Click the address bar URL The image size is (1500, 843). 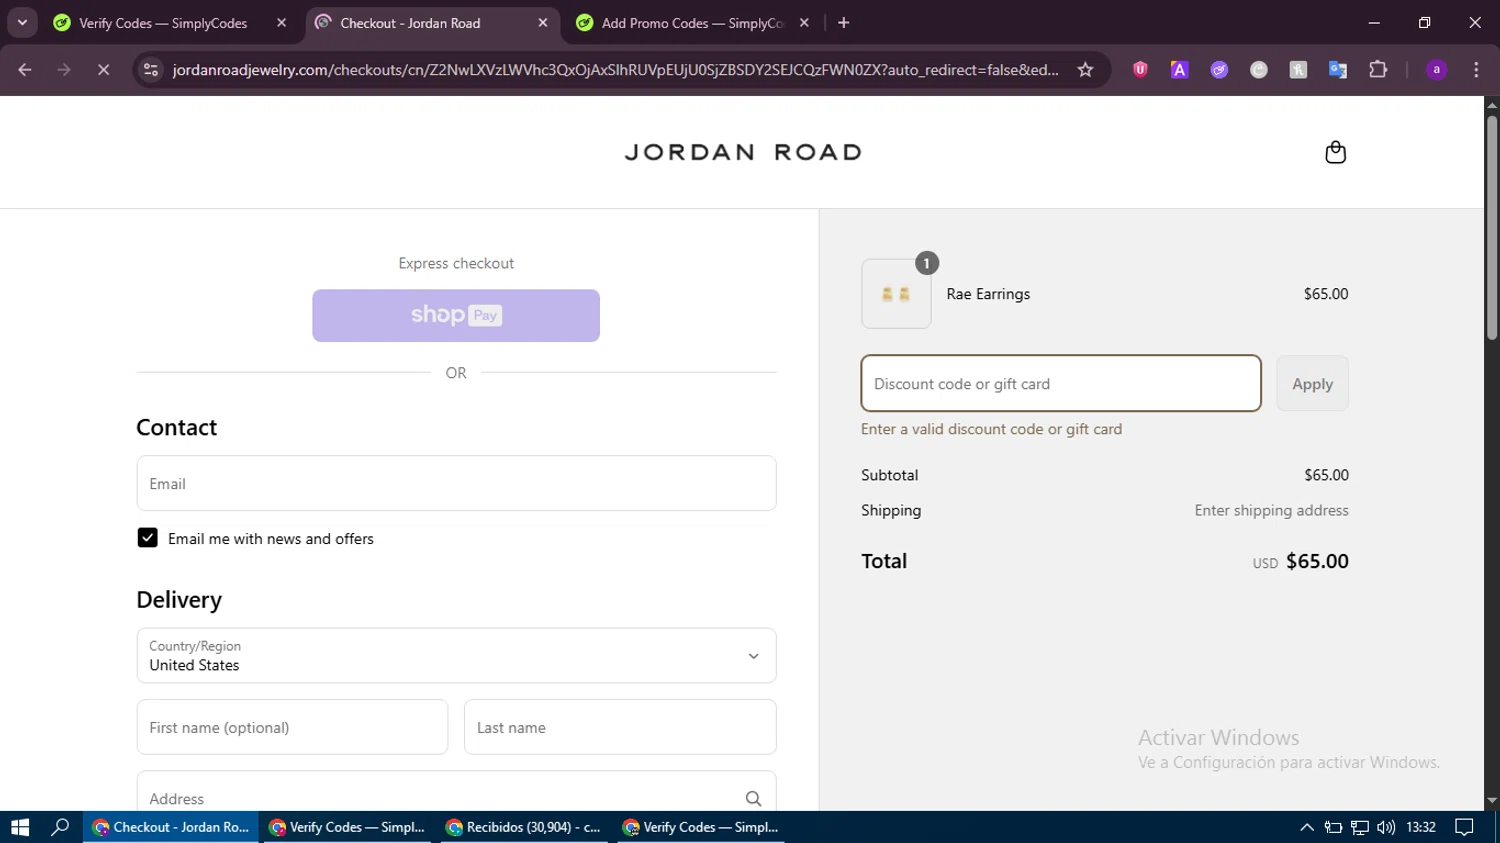tap(615, 70)
